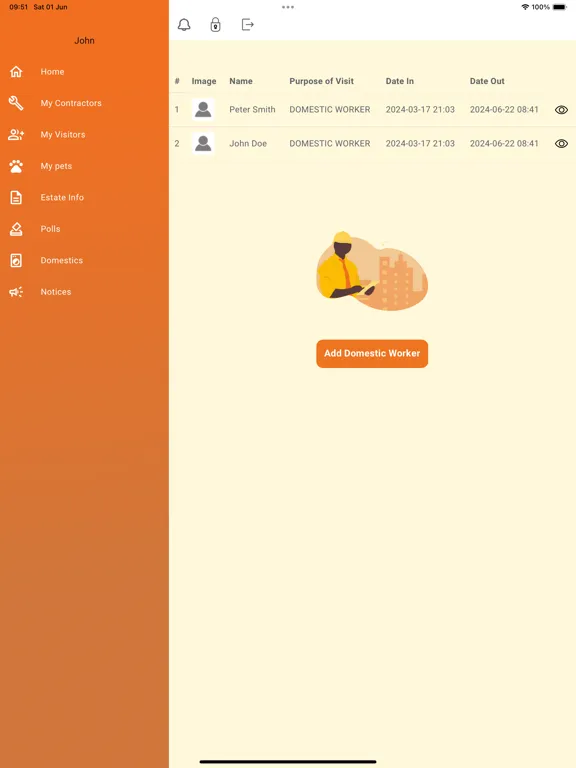Click DOMESTIC WORKER in Peter Smith's row

(x=330, y=109)
